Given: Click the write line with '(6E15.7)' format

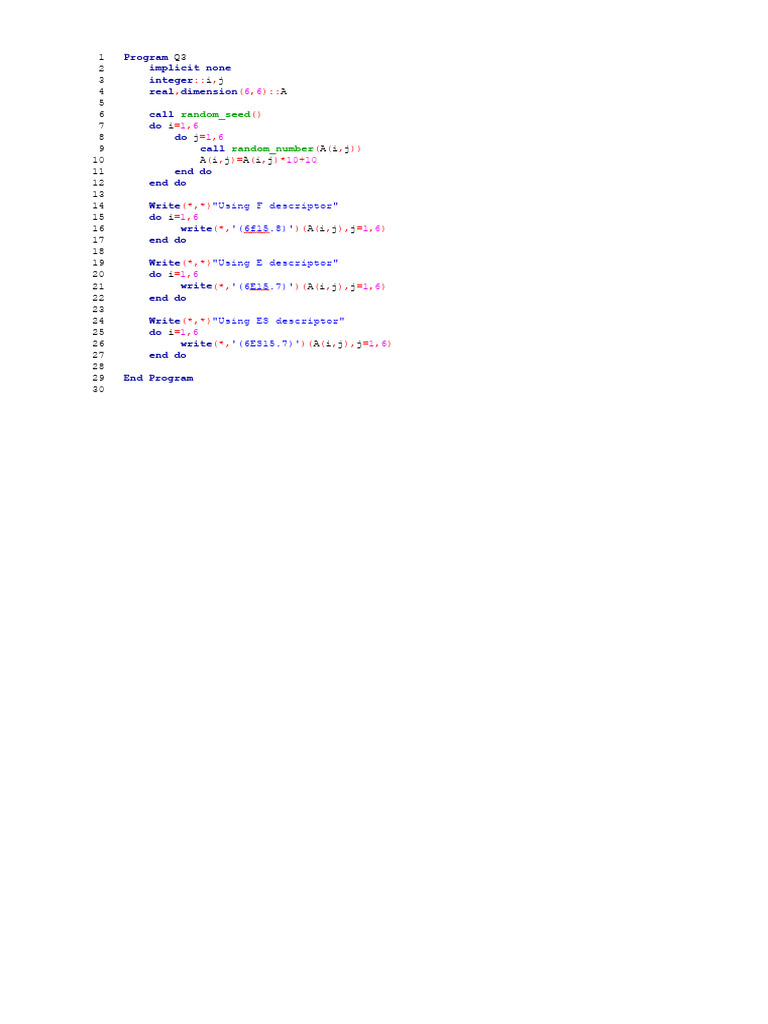Looking at the screenshot, I should tap(283, 286).
